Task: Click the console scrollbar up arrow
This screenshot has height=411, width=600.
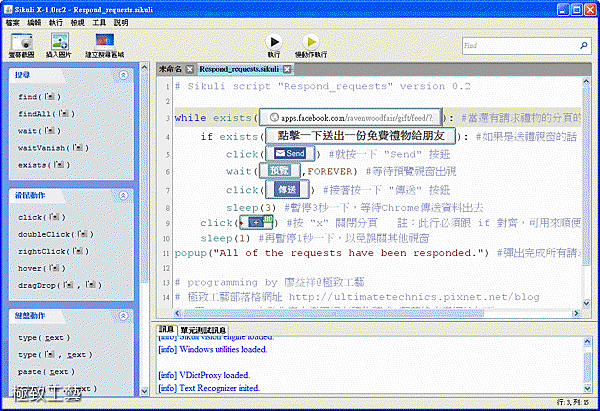Action: pyautogui.click(x=587, y=341)
